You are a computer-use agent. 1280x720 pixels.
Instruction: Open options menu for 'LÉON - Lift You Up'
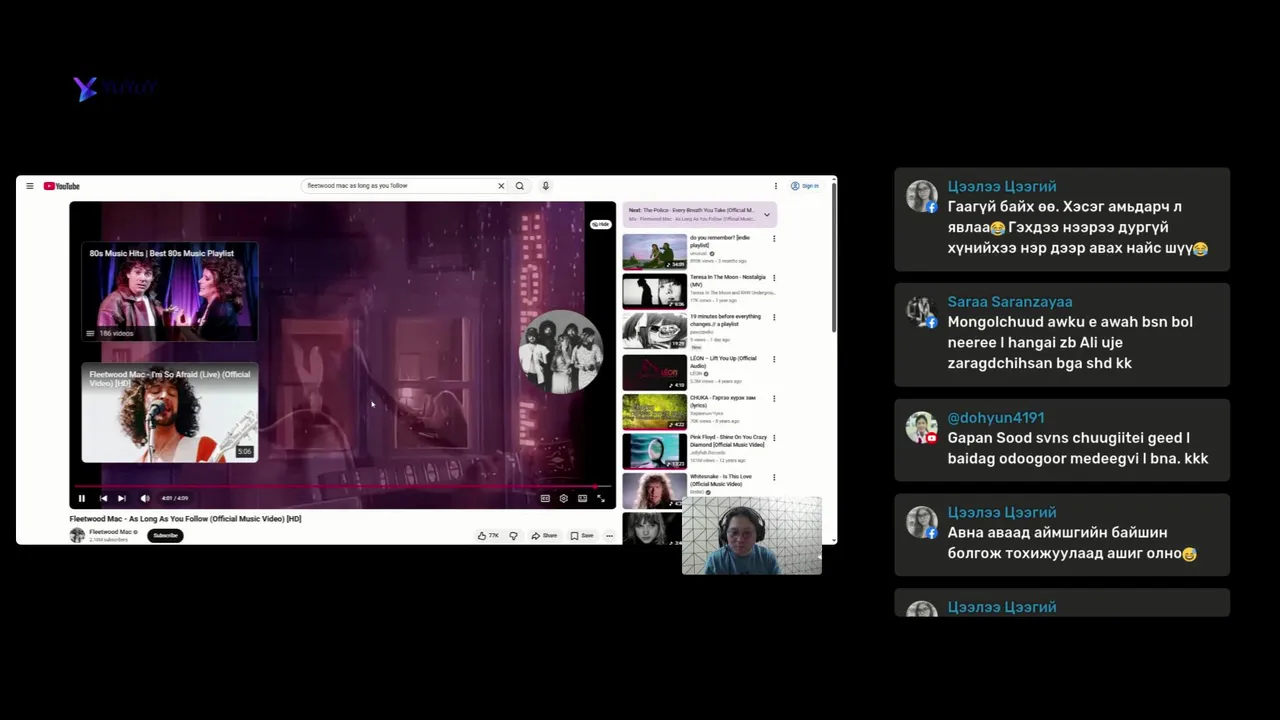[774, 359]
